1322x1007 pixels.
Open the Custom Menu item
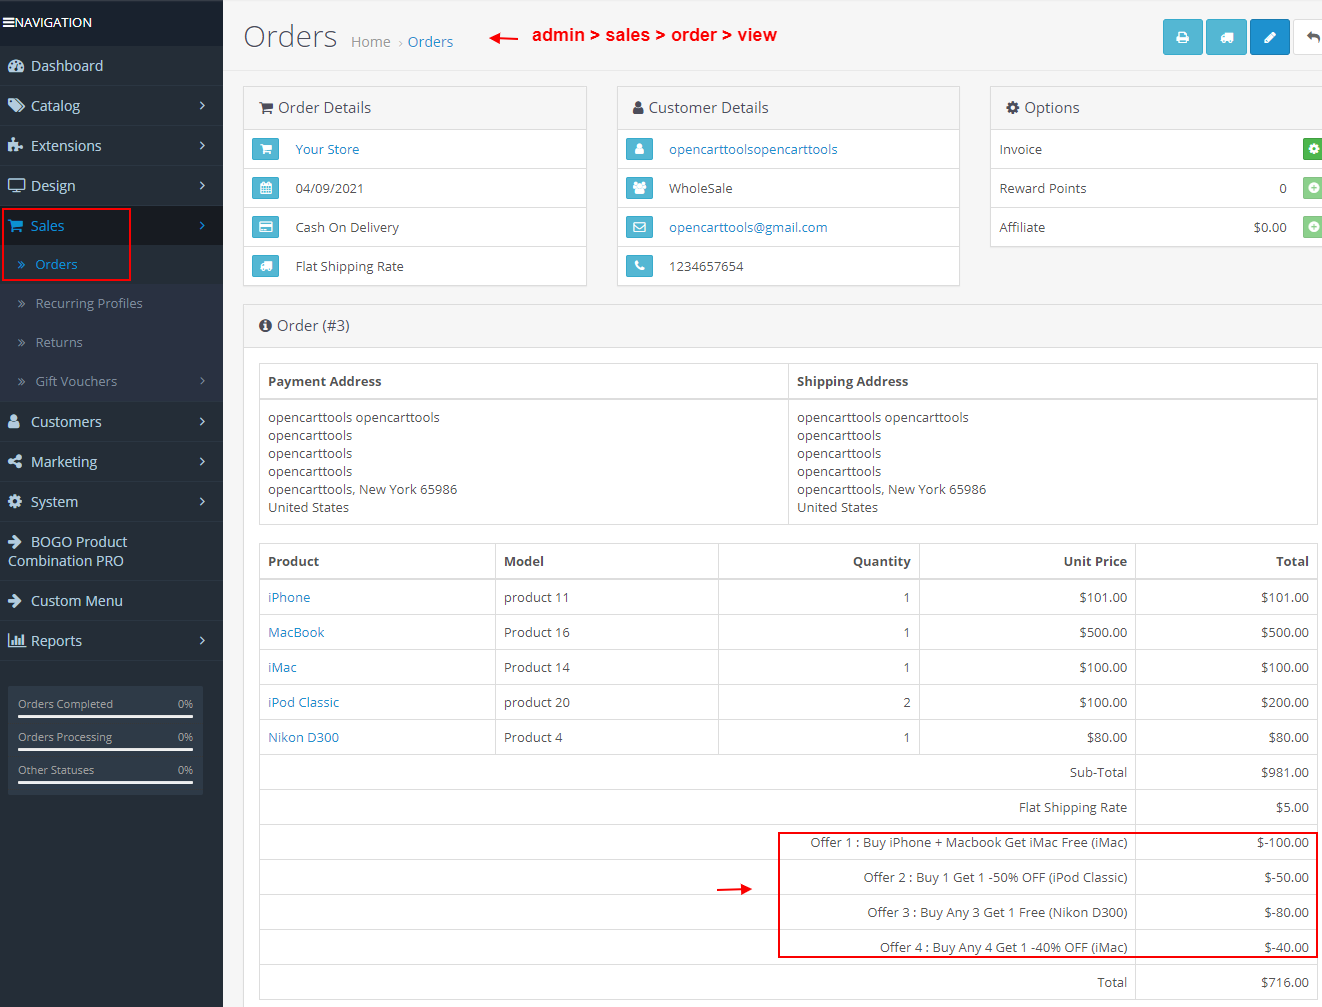pyautogui.click(x=111, y=601)
